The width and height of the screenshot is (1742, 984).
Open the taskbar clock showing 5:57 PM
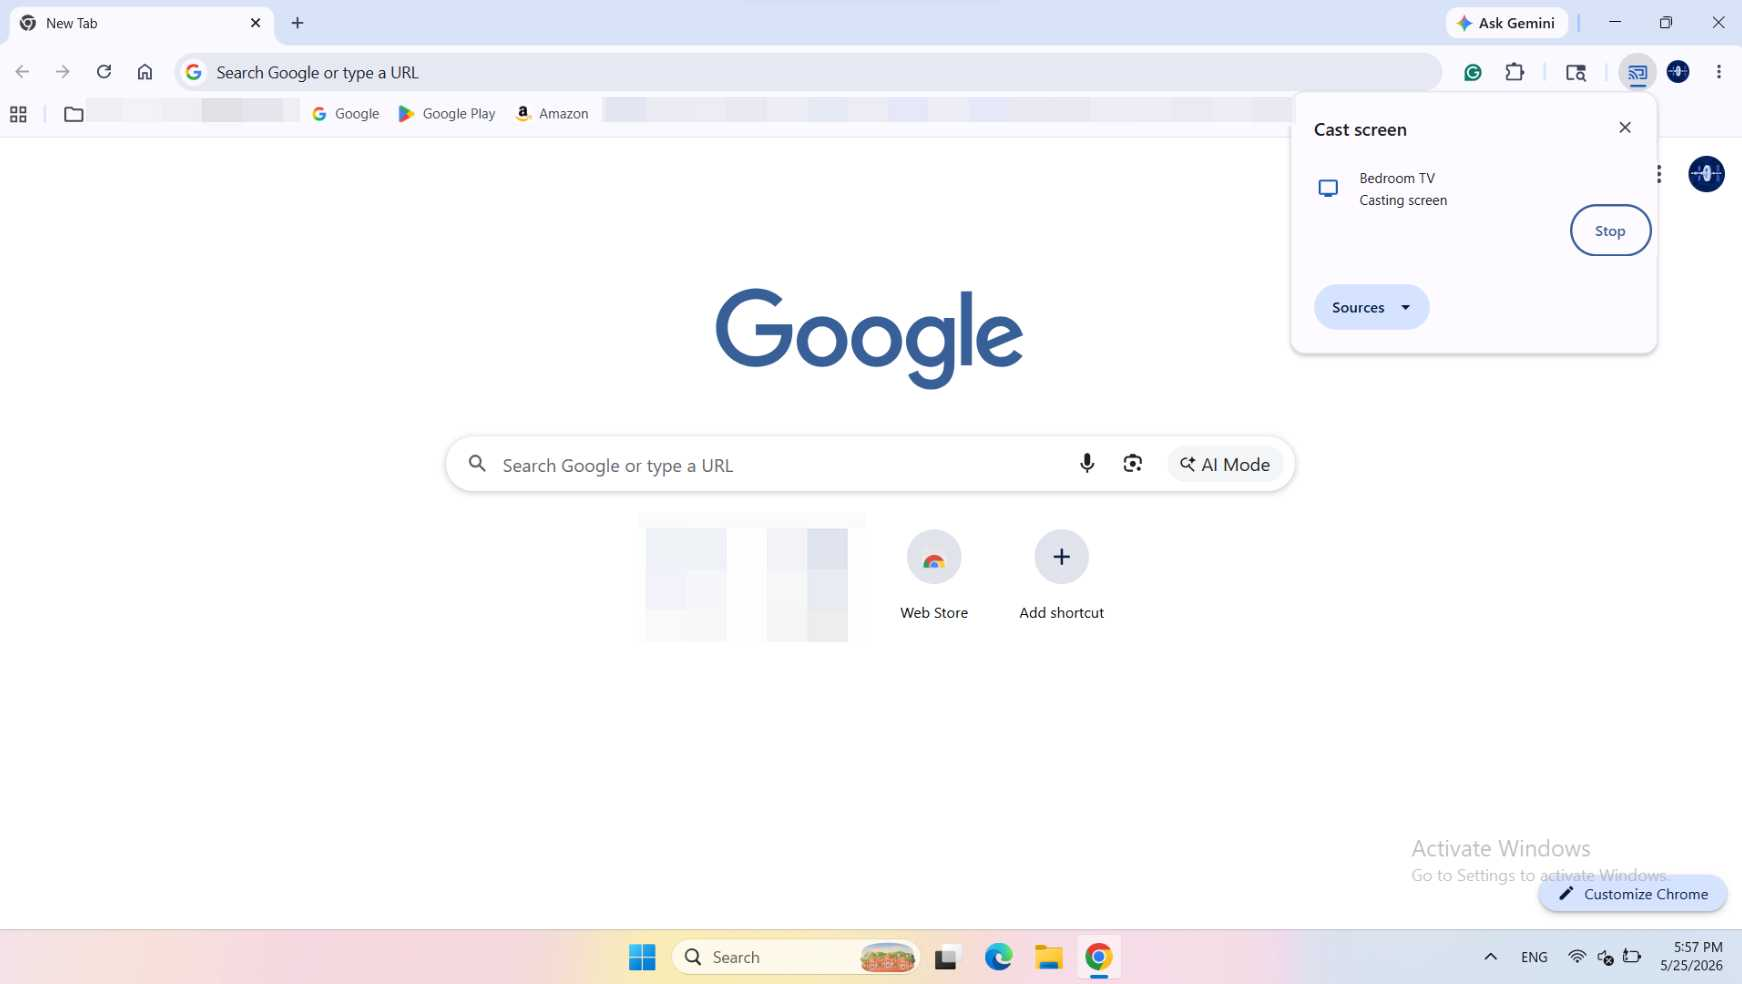click(x=1691, y=957)
